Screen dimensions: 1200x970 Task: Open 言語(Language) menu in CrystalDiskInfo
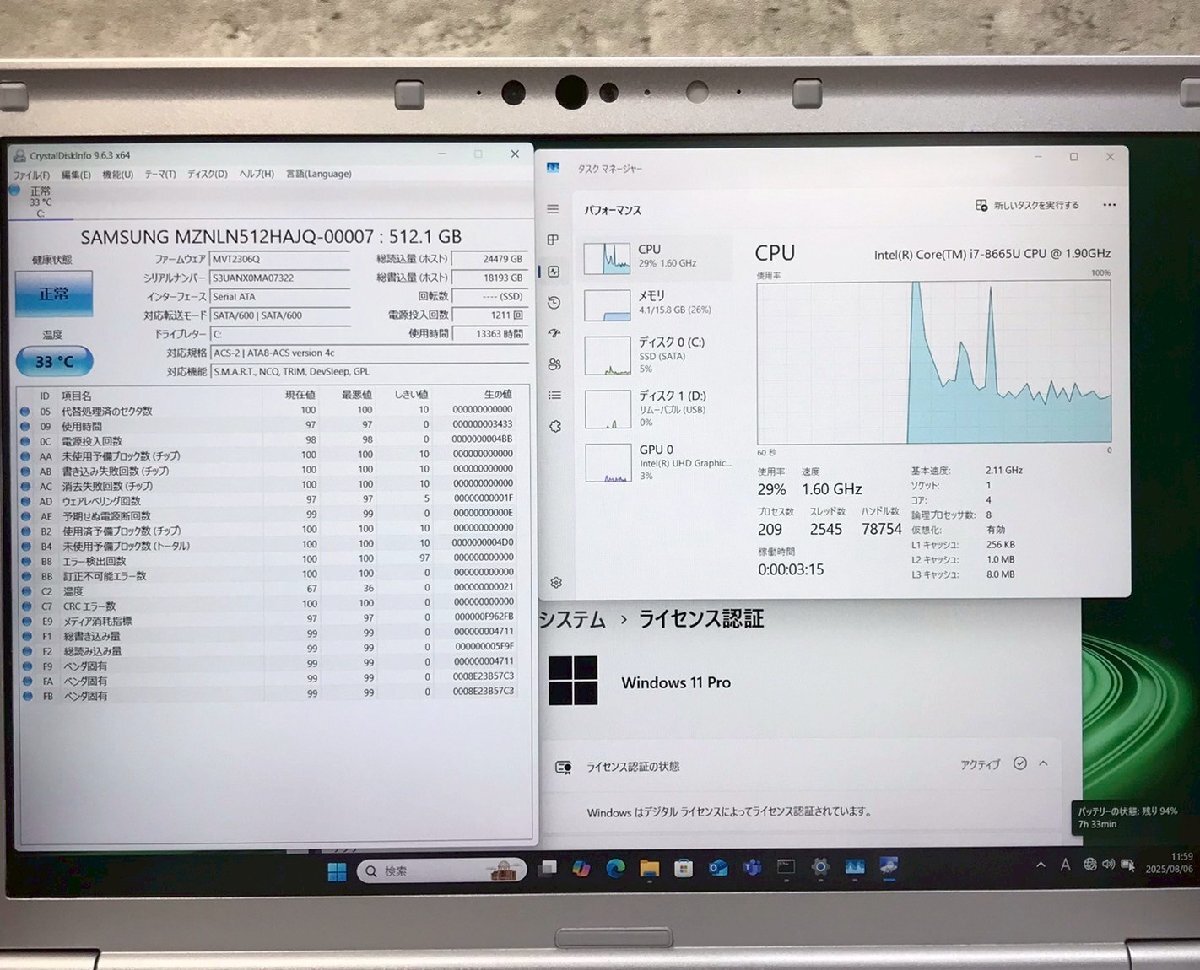pyautogui.click(x=319, y=174)
